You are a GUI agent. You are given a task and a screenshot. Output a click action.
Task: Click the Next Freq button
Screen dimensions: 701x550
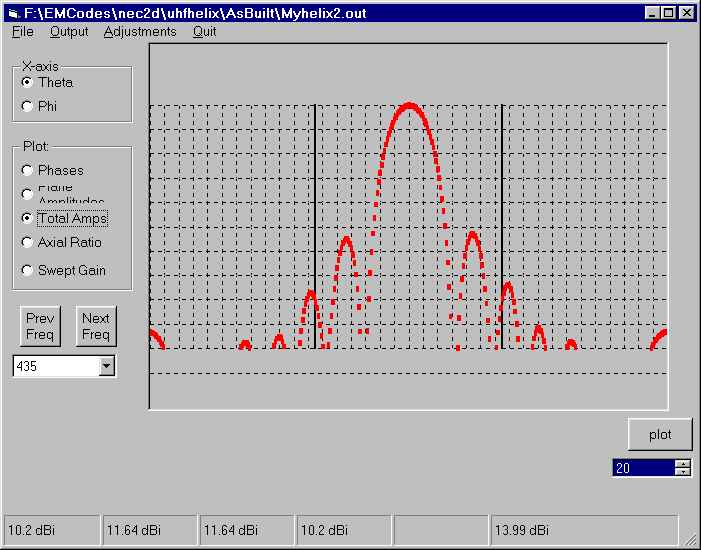pyautogui.click(x=96, y=326)
